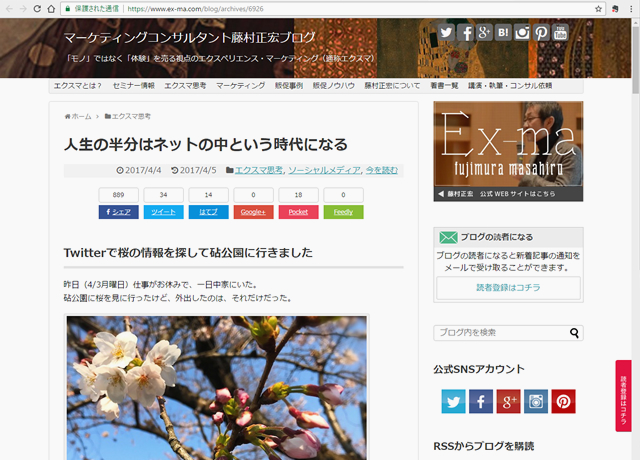
Task: Click the sidebar Instagram icon
Action: click(x=536, y=401)
